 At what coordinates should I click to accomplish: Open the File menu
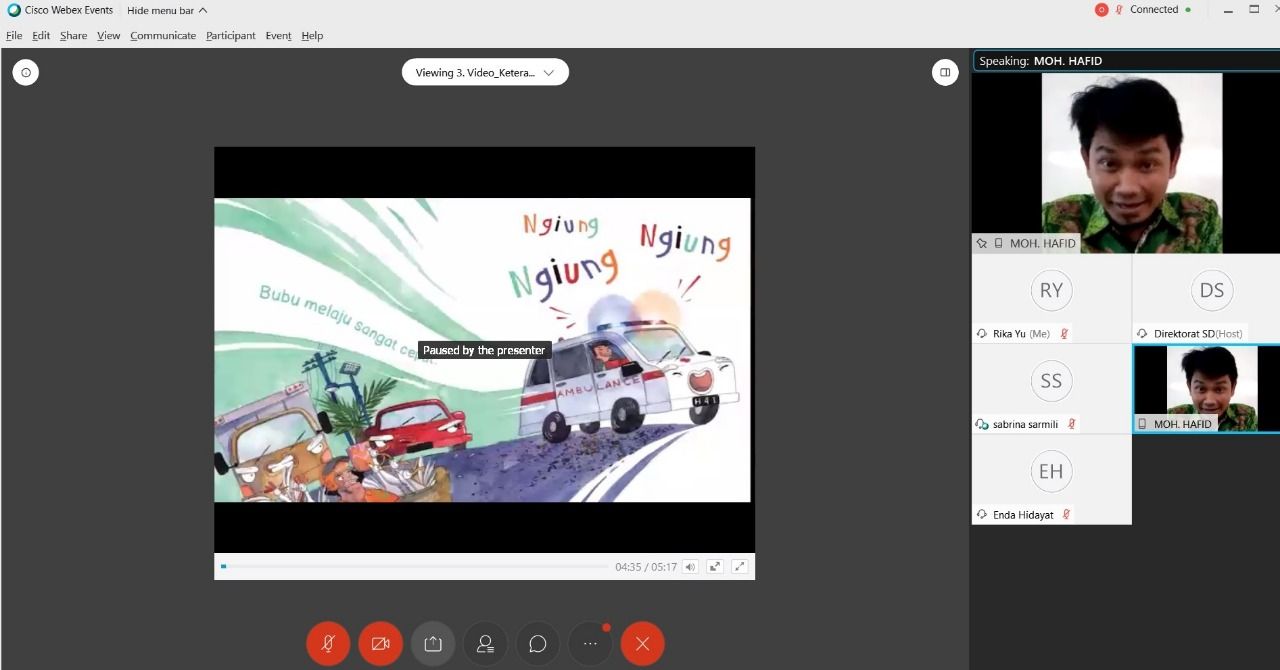pyautogui.click(x=14, y=36)
